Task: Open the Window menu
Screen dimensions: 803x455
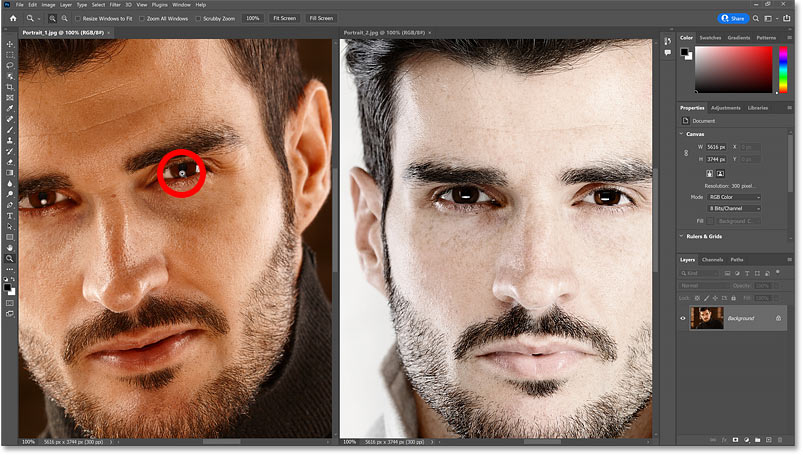Action: tap(181, 5)
